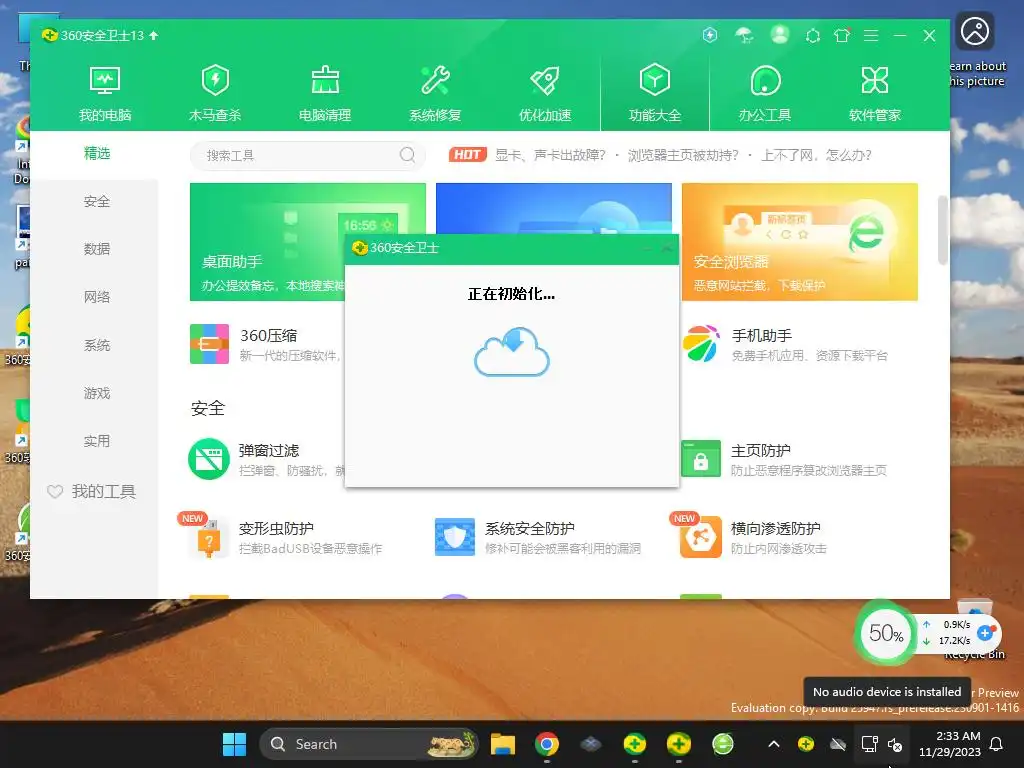Open the clock showing 2:33 AM
This screenshot has width=1024, height=768.
click(950, 744)
